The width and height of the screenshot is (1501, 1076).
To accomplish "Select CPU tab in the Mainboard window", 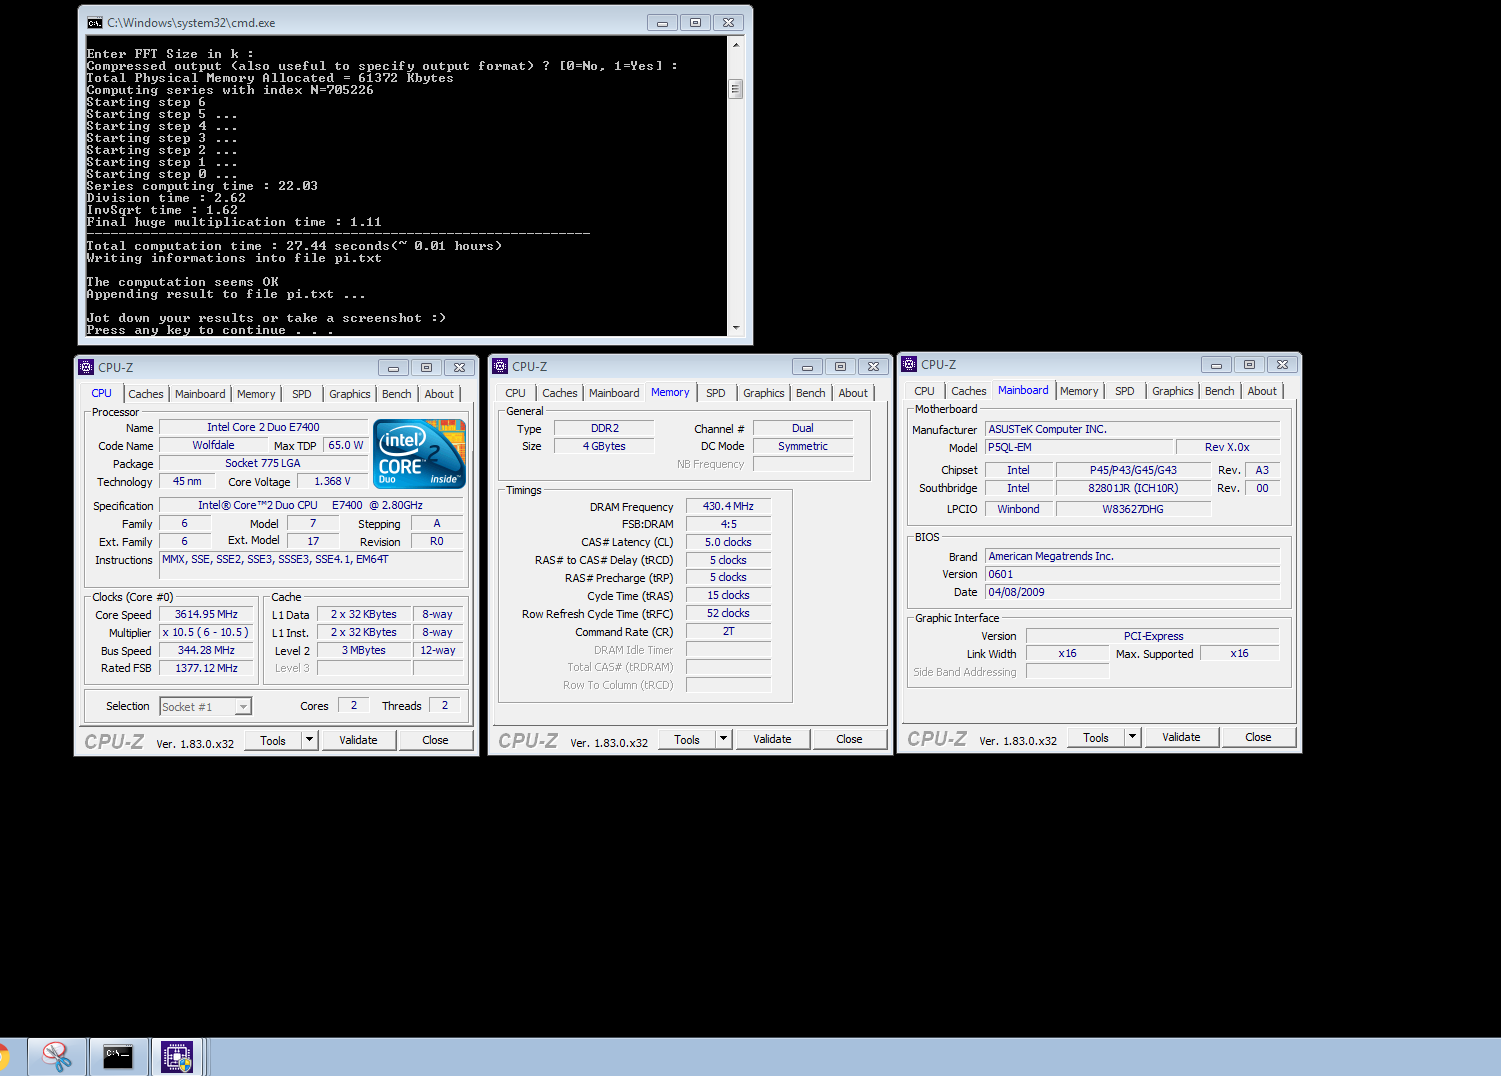I will coord(925,391).
